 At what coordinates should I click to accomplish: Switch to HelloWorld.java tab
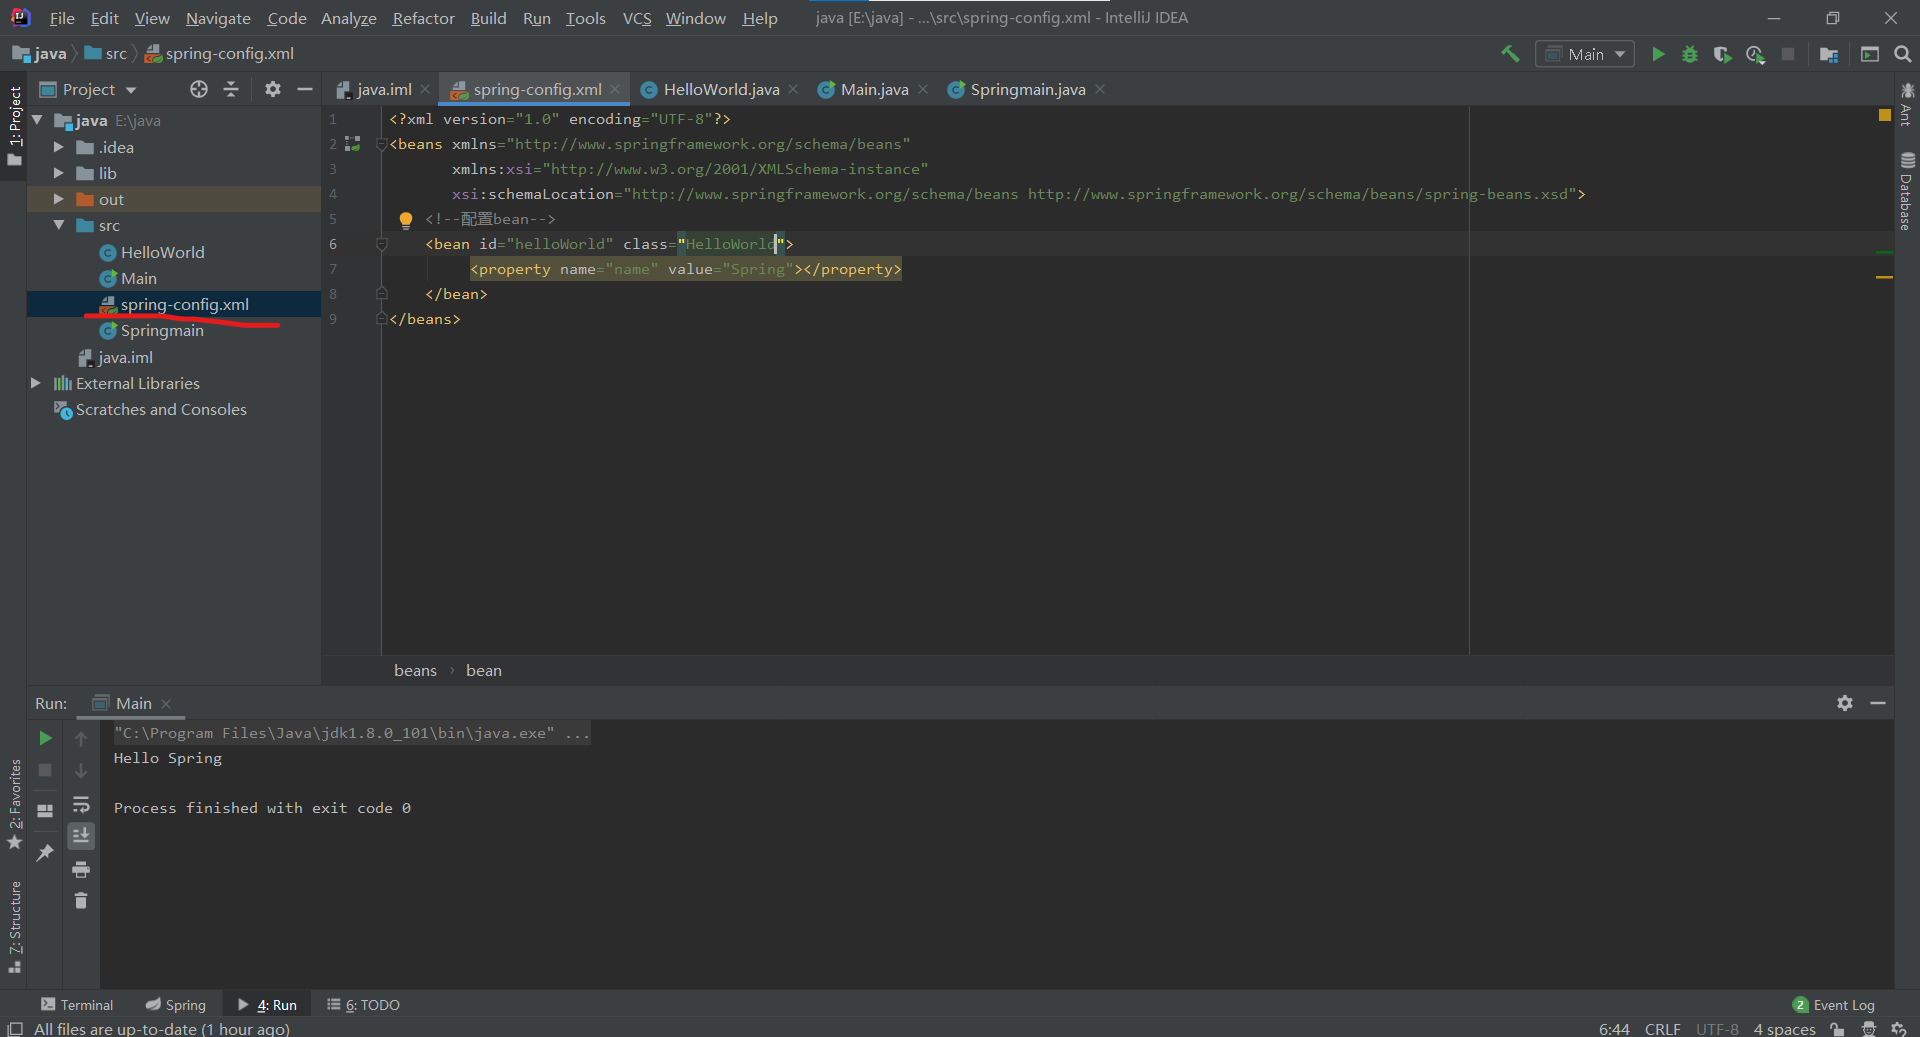coord(720,89)
